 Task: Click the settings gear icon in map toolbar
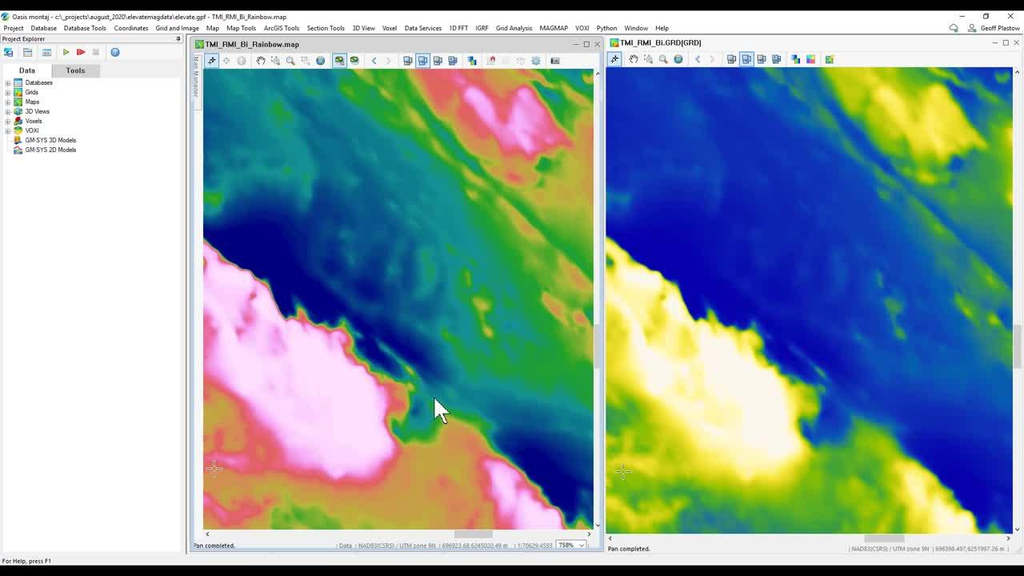tap(536, 61)
